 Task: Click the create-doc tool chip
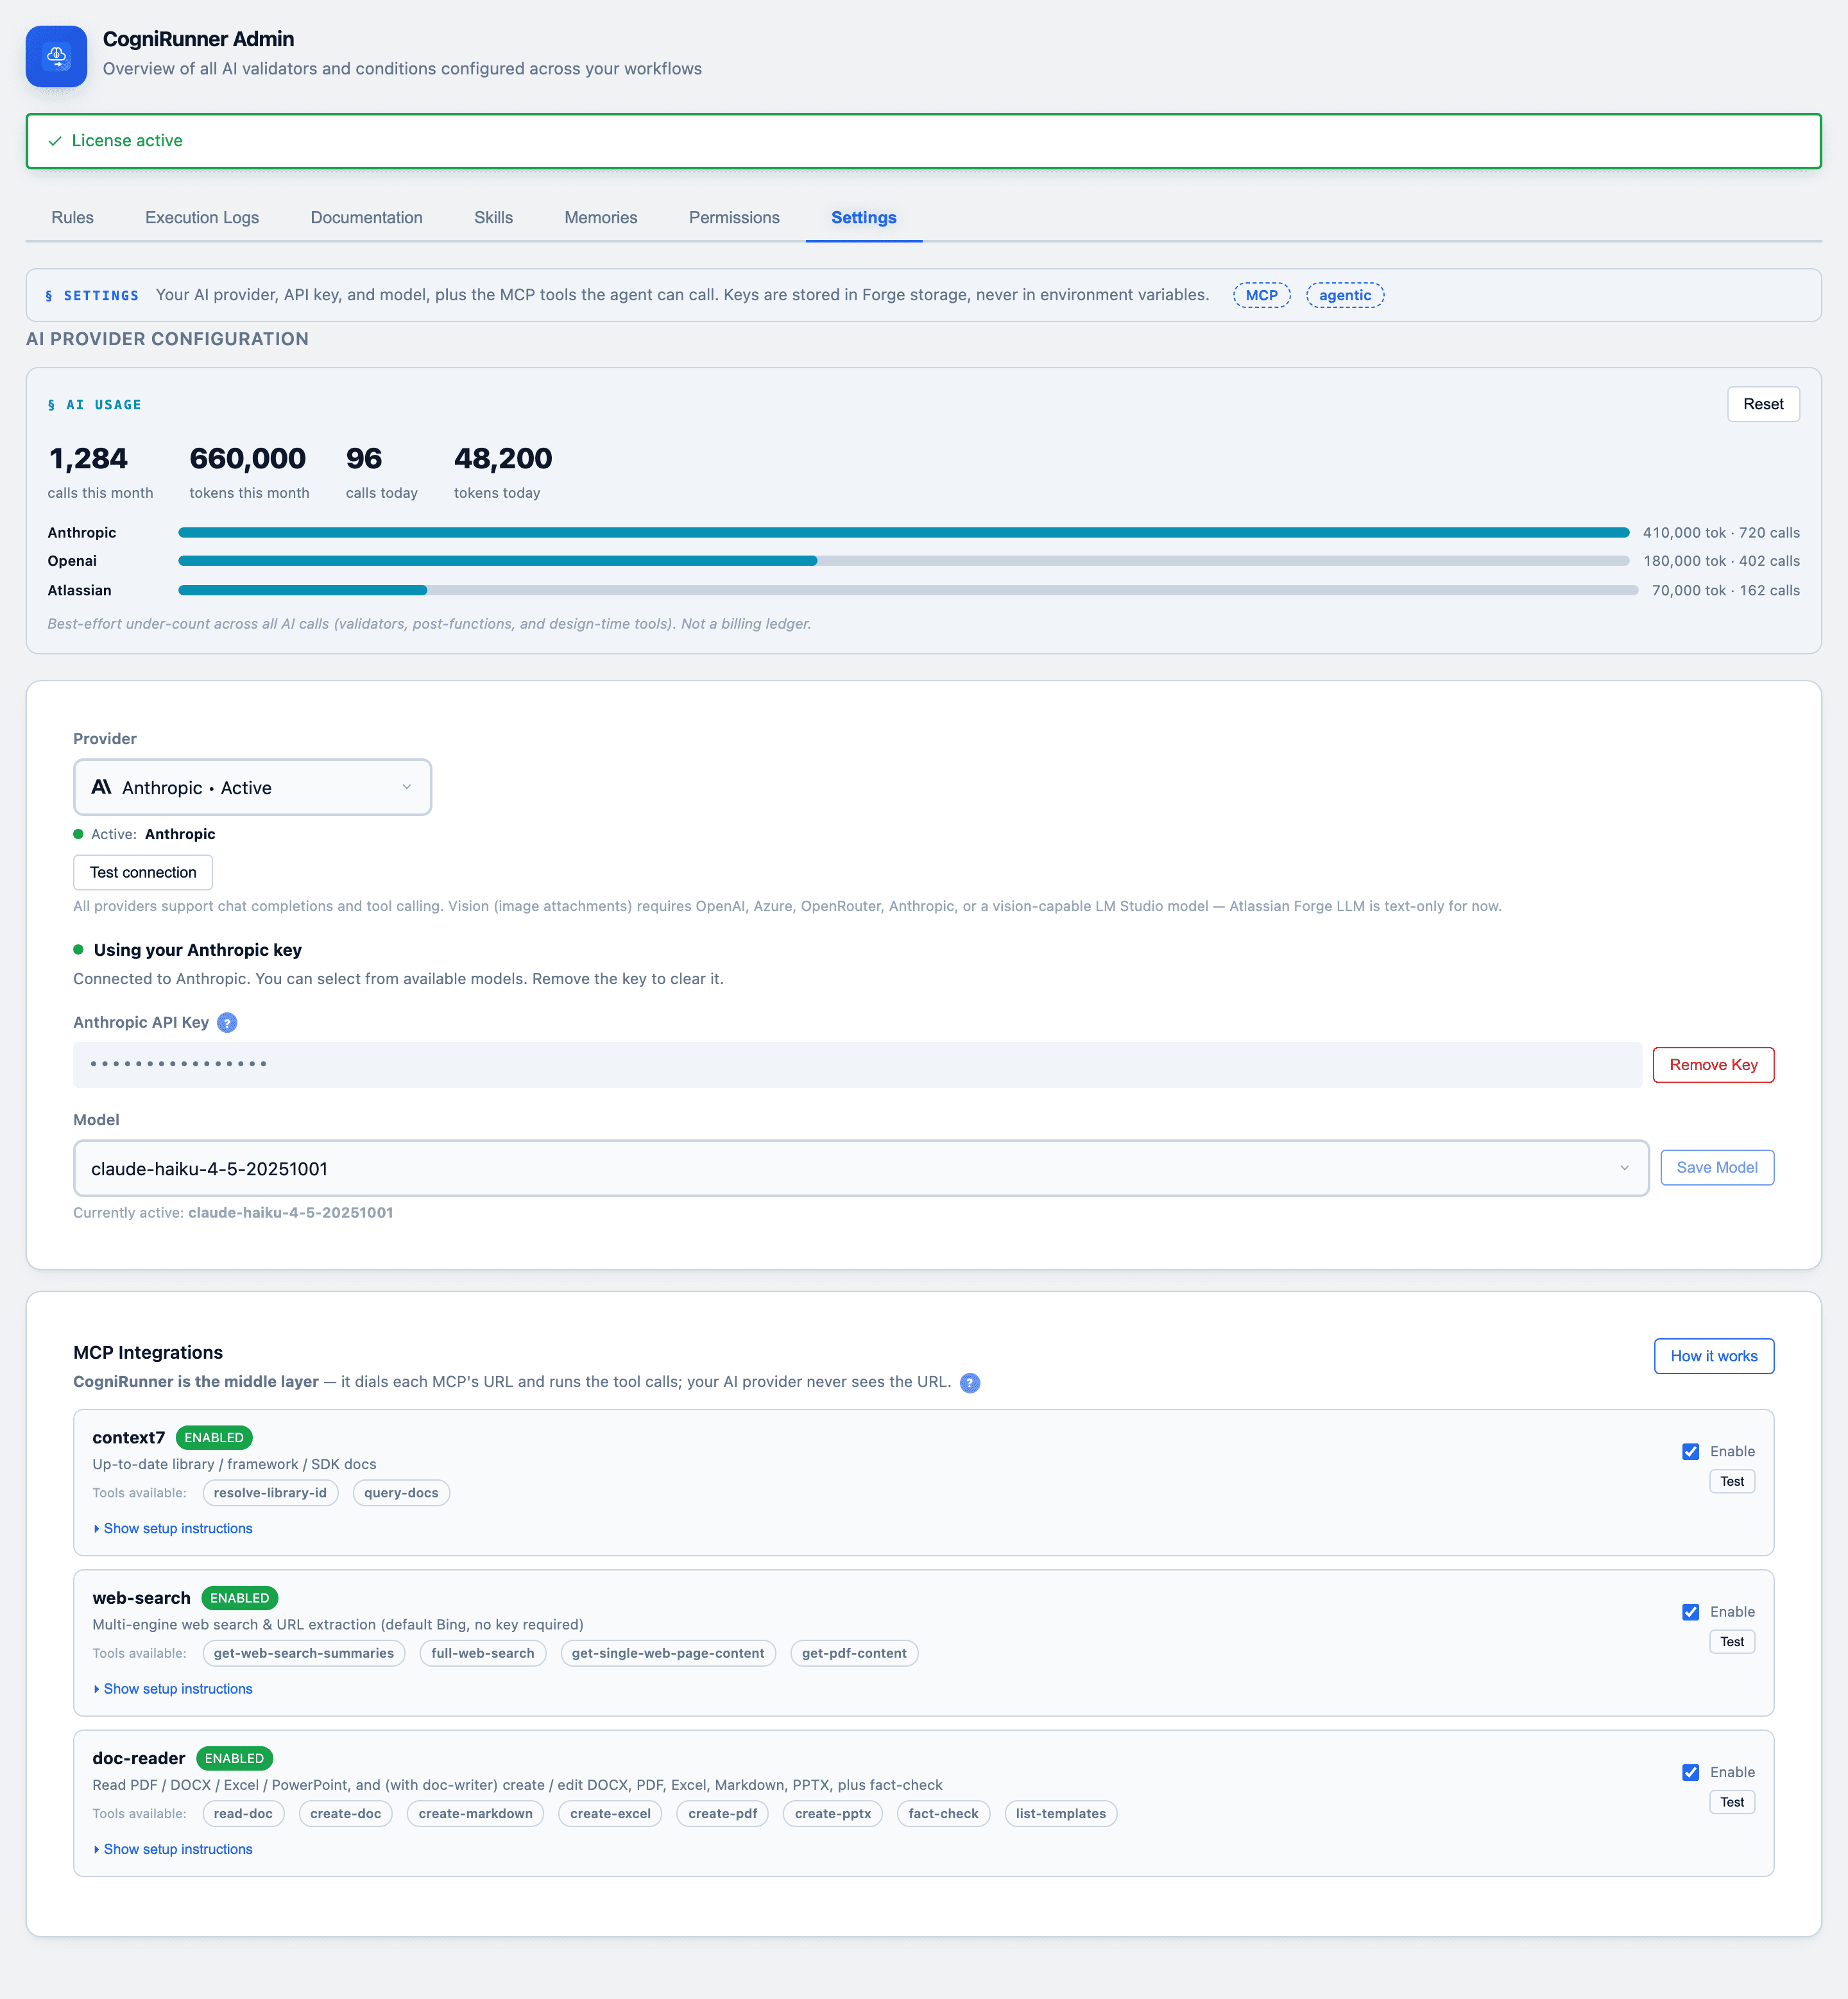click(345, 1813)
